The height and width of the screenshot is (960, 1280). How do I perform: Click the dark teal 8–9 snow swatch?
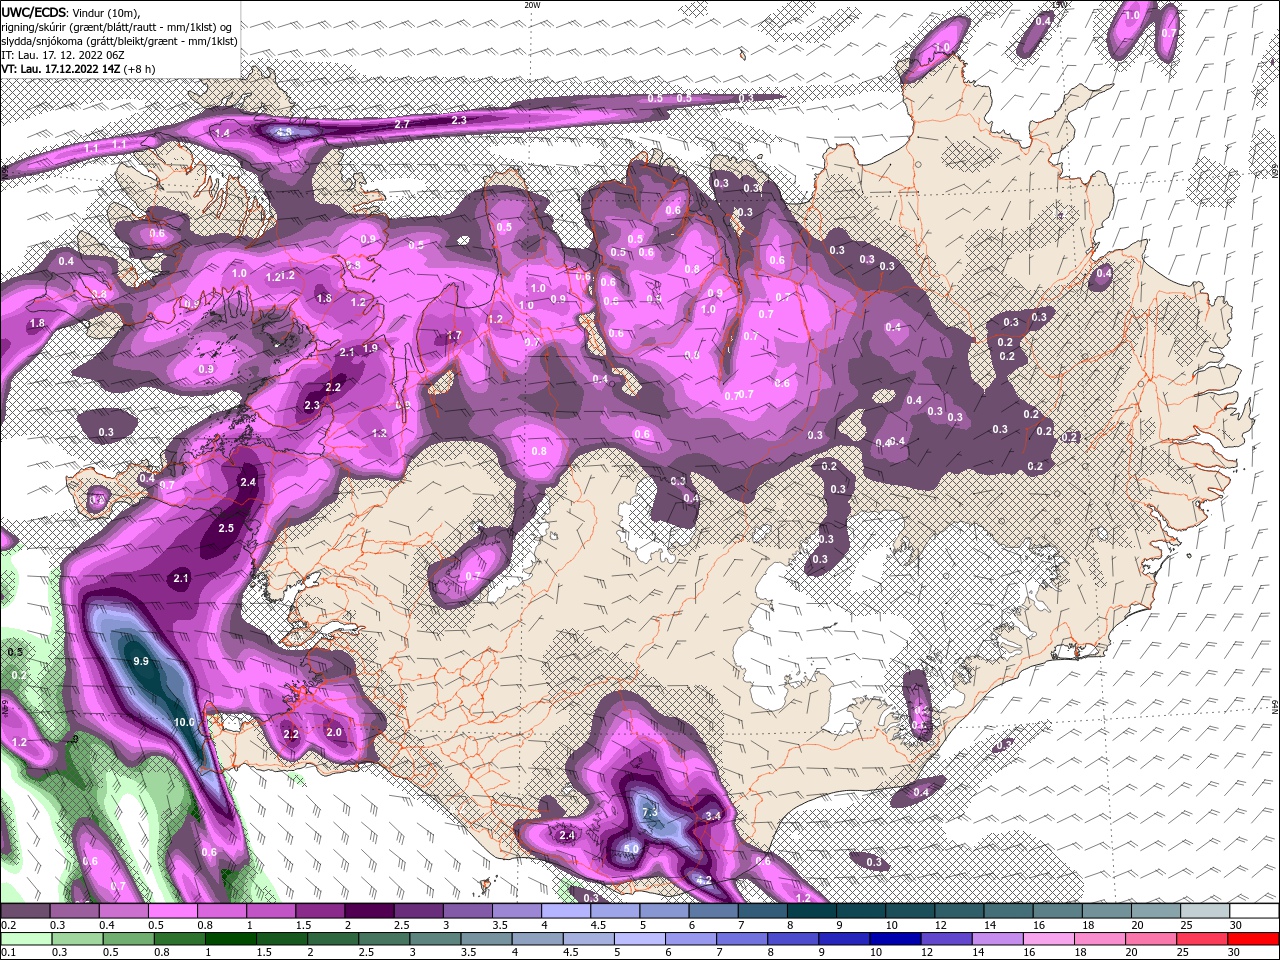tap(813, 911)
